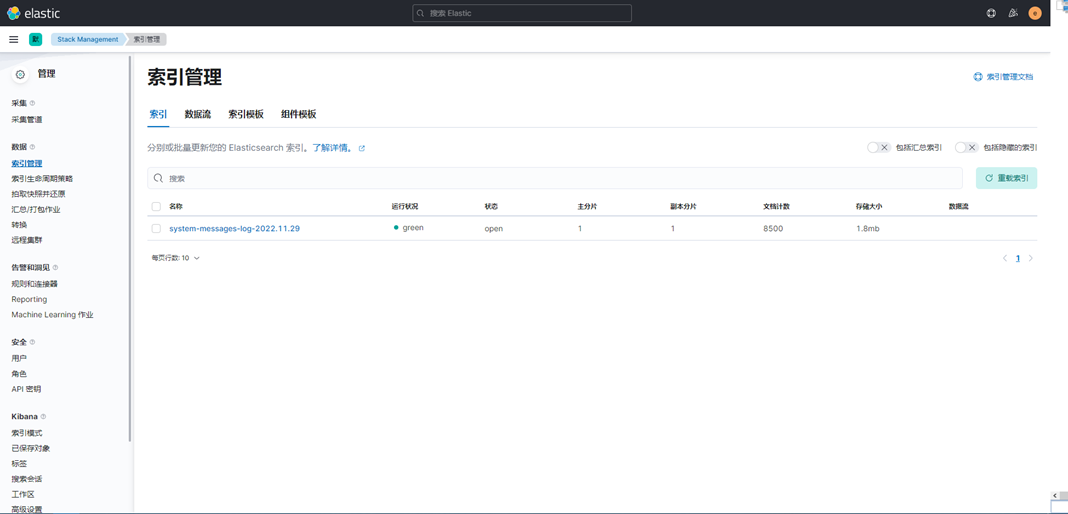
Task: Open 已保存对象 in sidebar
Action: coord(31,449)
